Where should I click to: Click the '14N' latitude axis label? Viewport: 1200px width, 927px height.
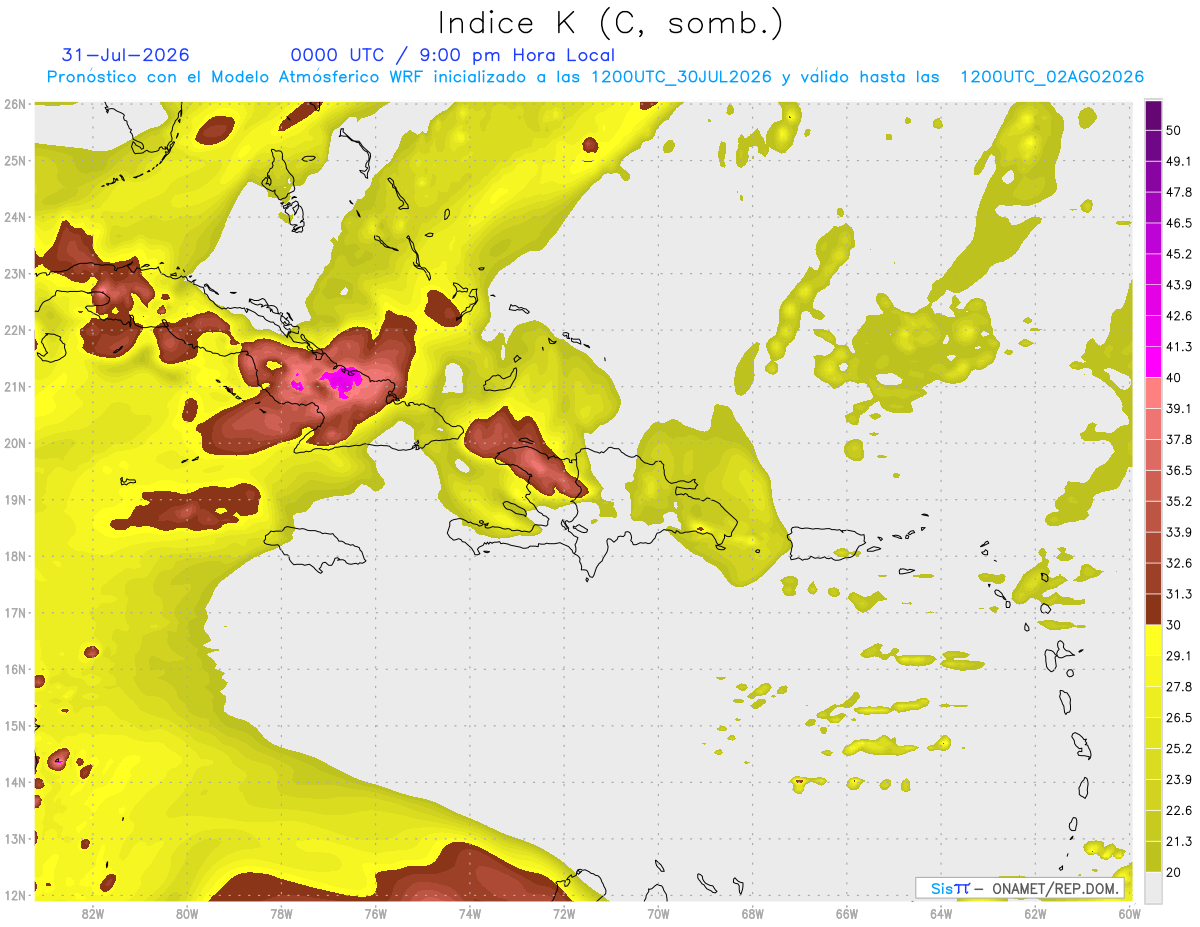[15, 782]
